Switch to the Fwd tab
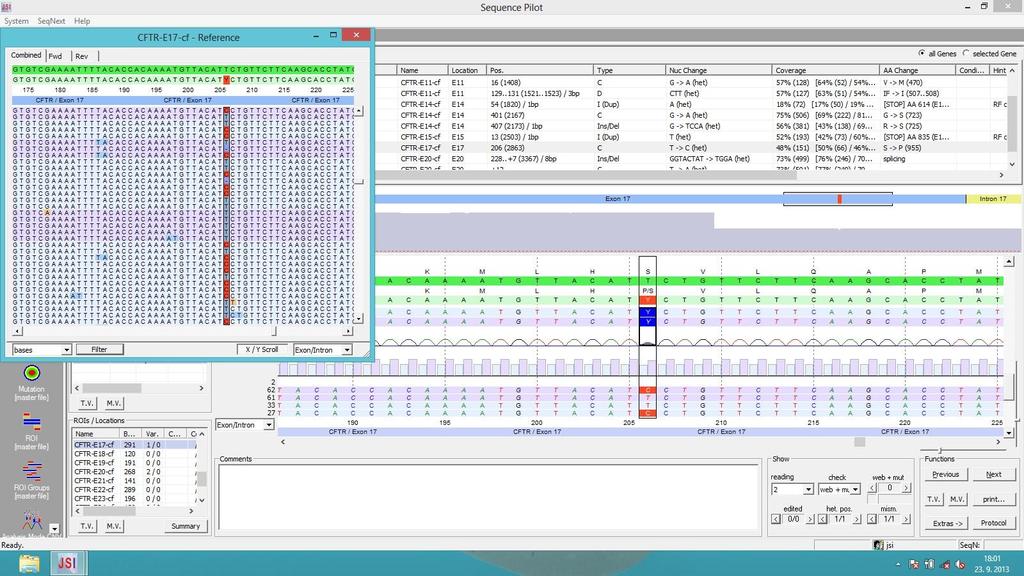 point(56,56)
